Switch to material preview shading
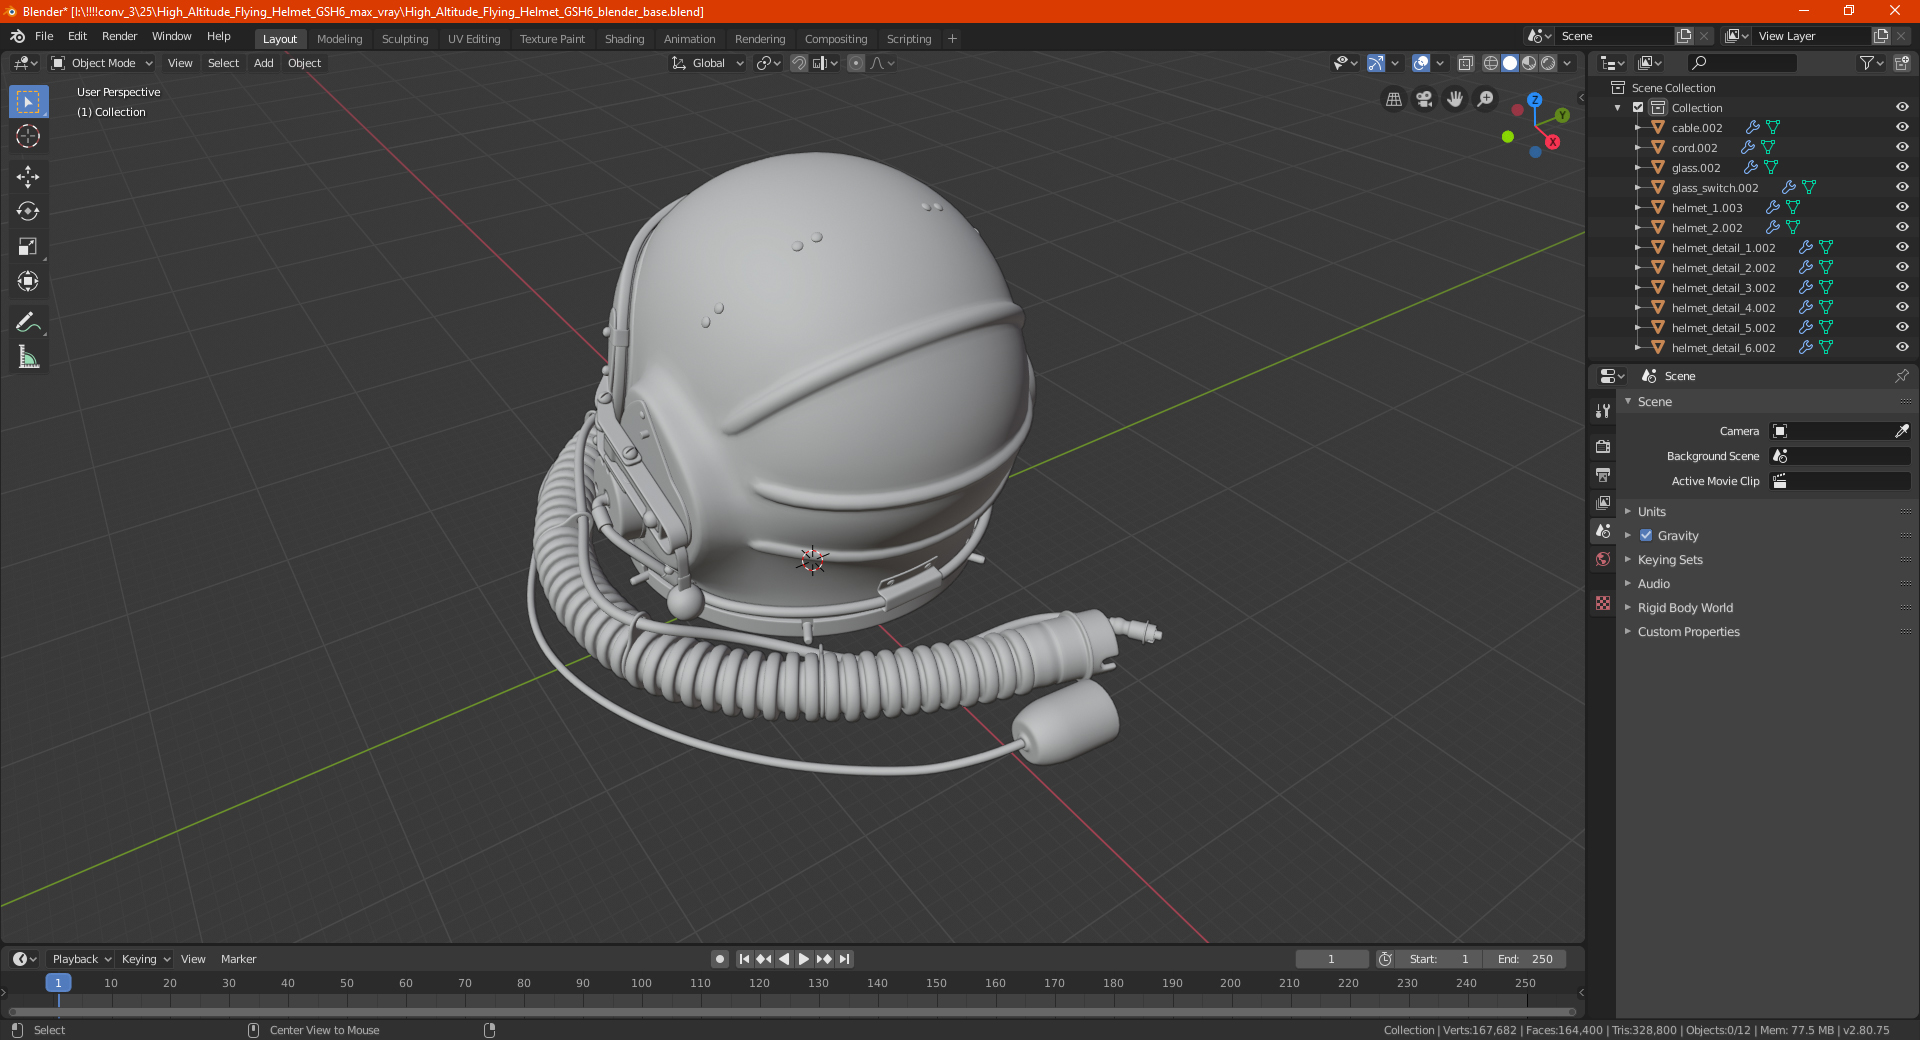This screenshot has height=1040, width=1920. point(1529,63)
